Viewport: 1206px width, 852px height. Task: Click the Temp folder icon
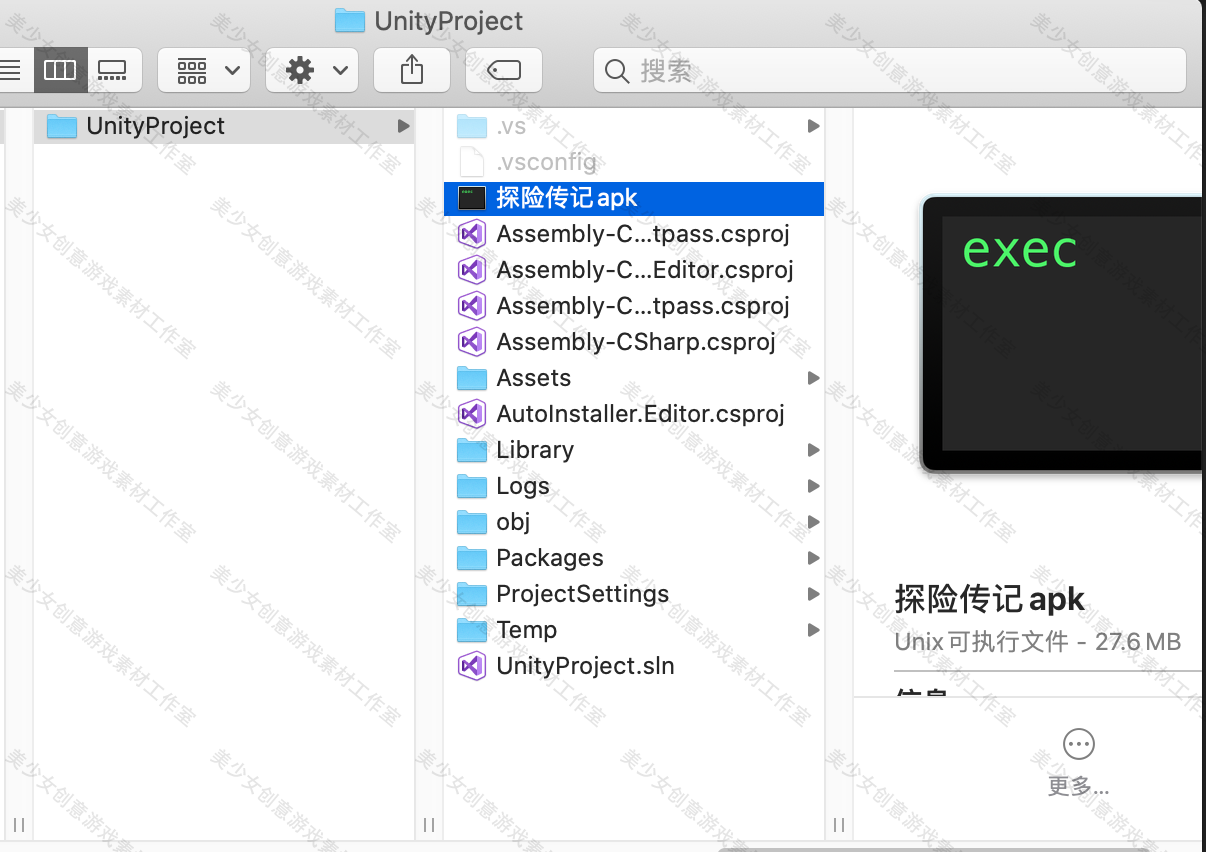click(x=472, y=630)
